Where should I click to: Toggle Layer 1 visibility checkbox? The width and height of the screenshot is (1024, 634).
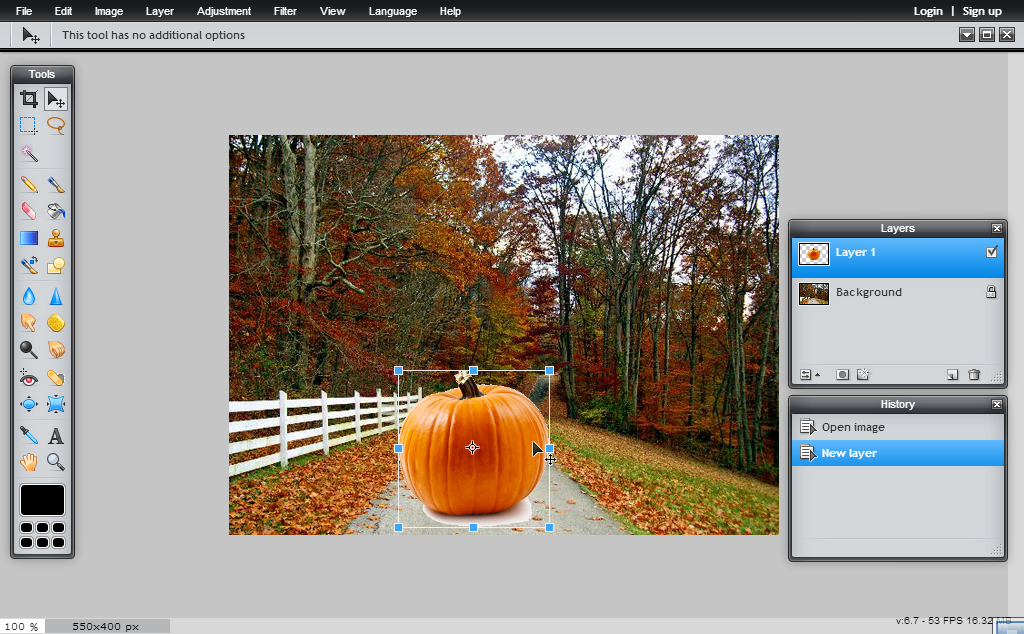[x=991, y=252]
